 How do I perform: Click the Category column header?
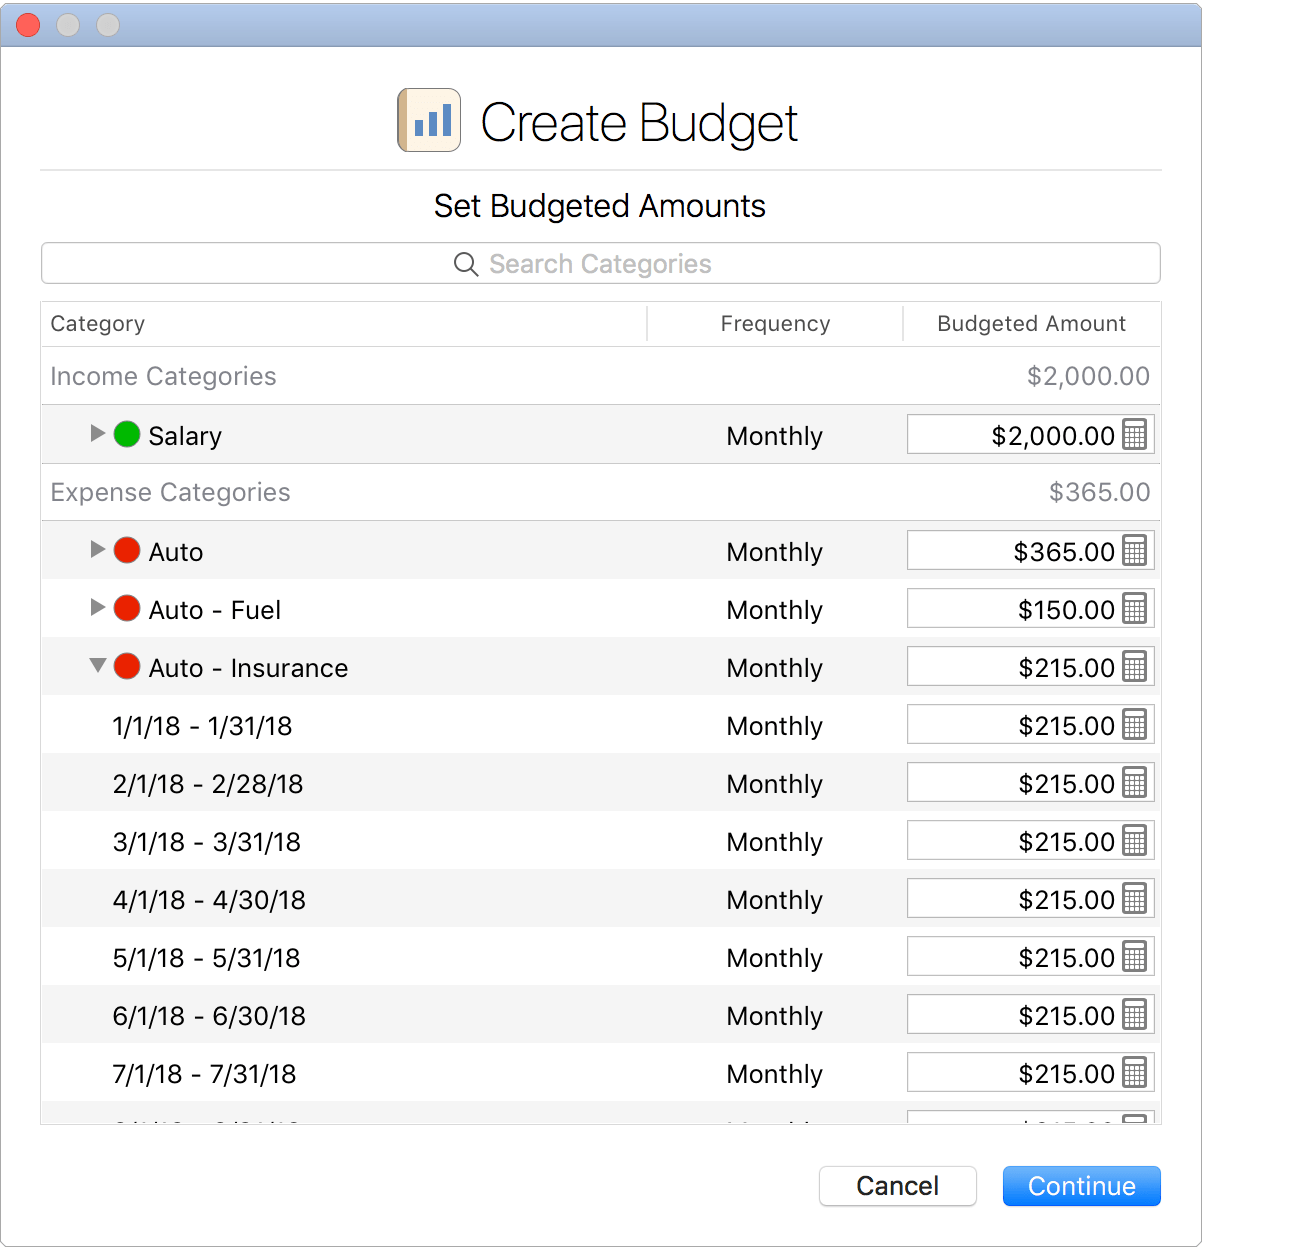(x=98, y=323)
